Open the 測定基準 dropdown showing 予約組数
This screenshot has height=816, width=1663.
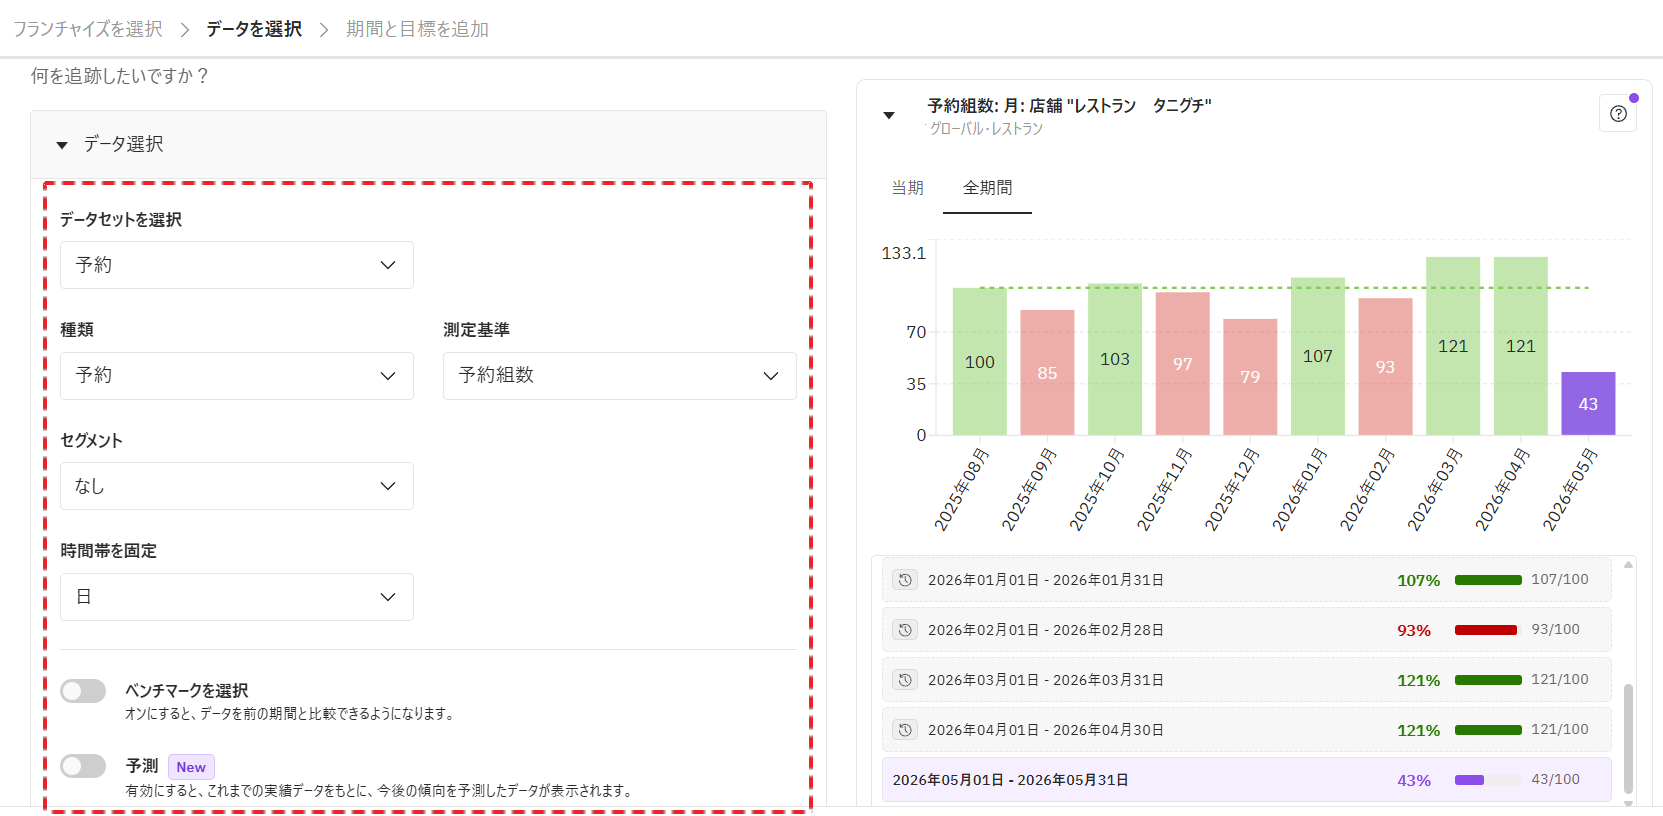pyautogui.click(x=620, y=376)
